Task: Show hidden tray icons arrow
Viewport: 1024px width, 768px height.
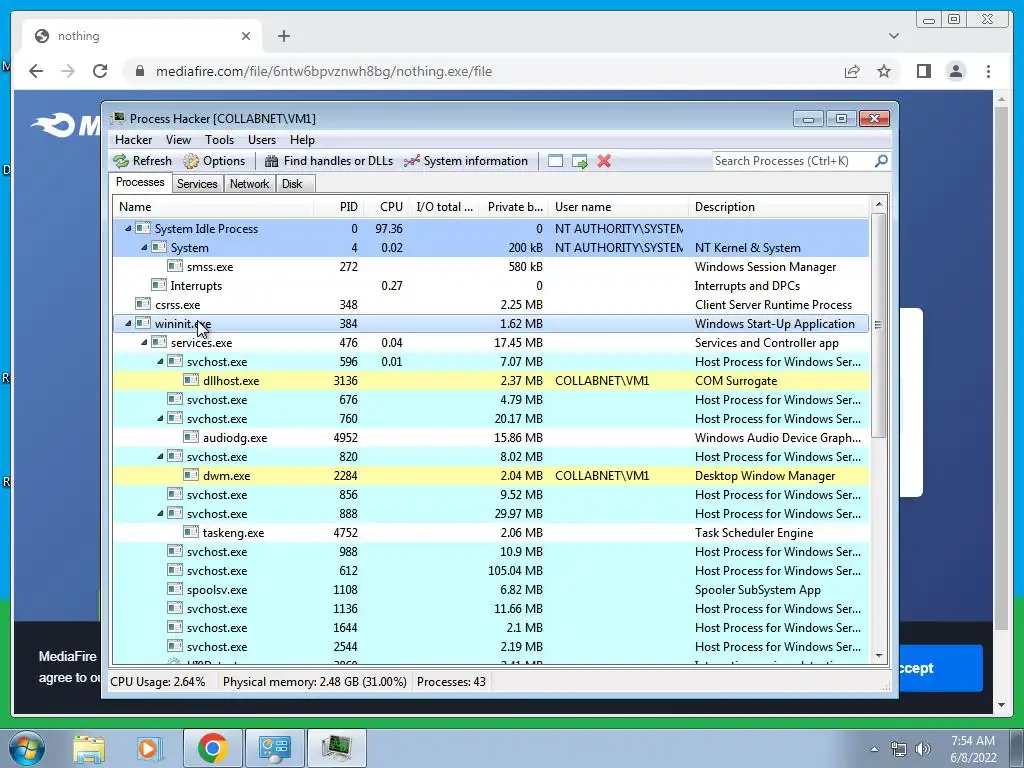Action: [874, 749]
